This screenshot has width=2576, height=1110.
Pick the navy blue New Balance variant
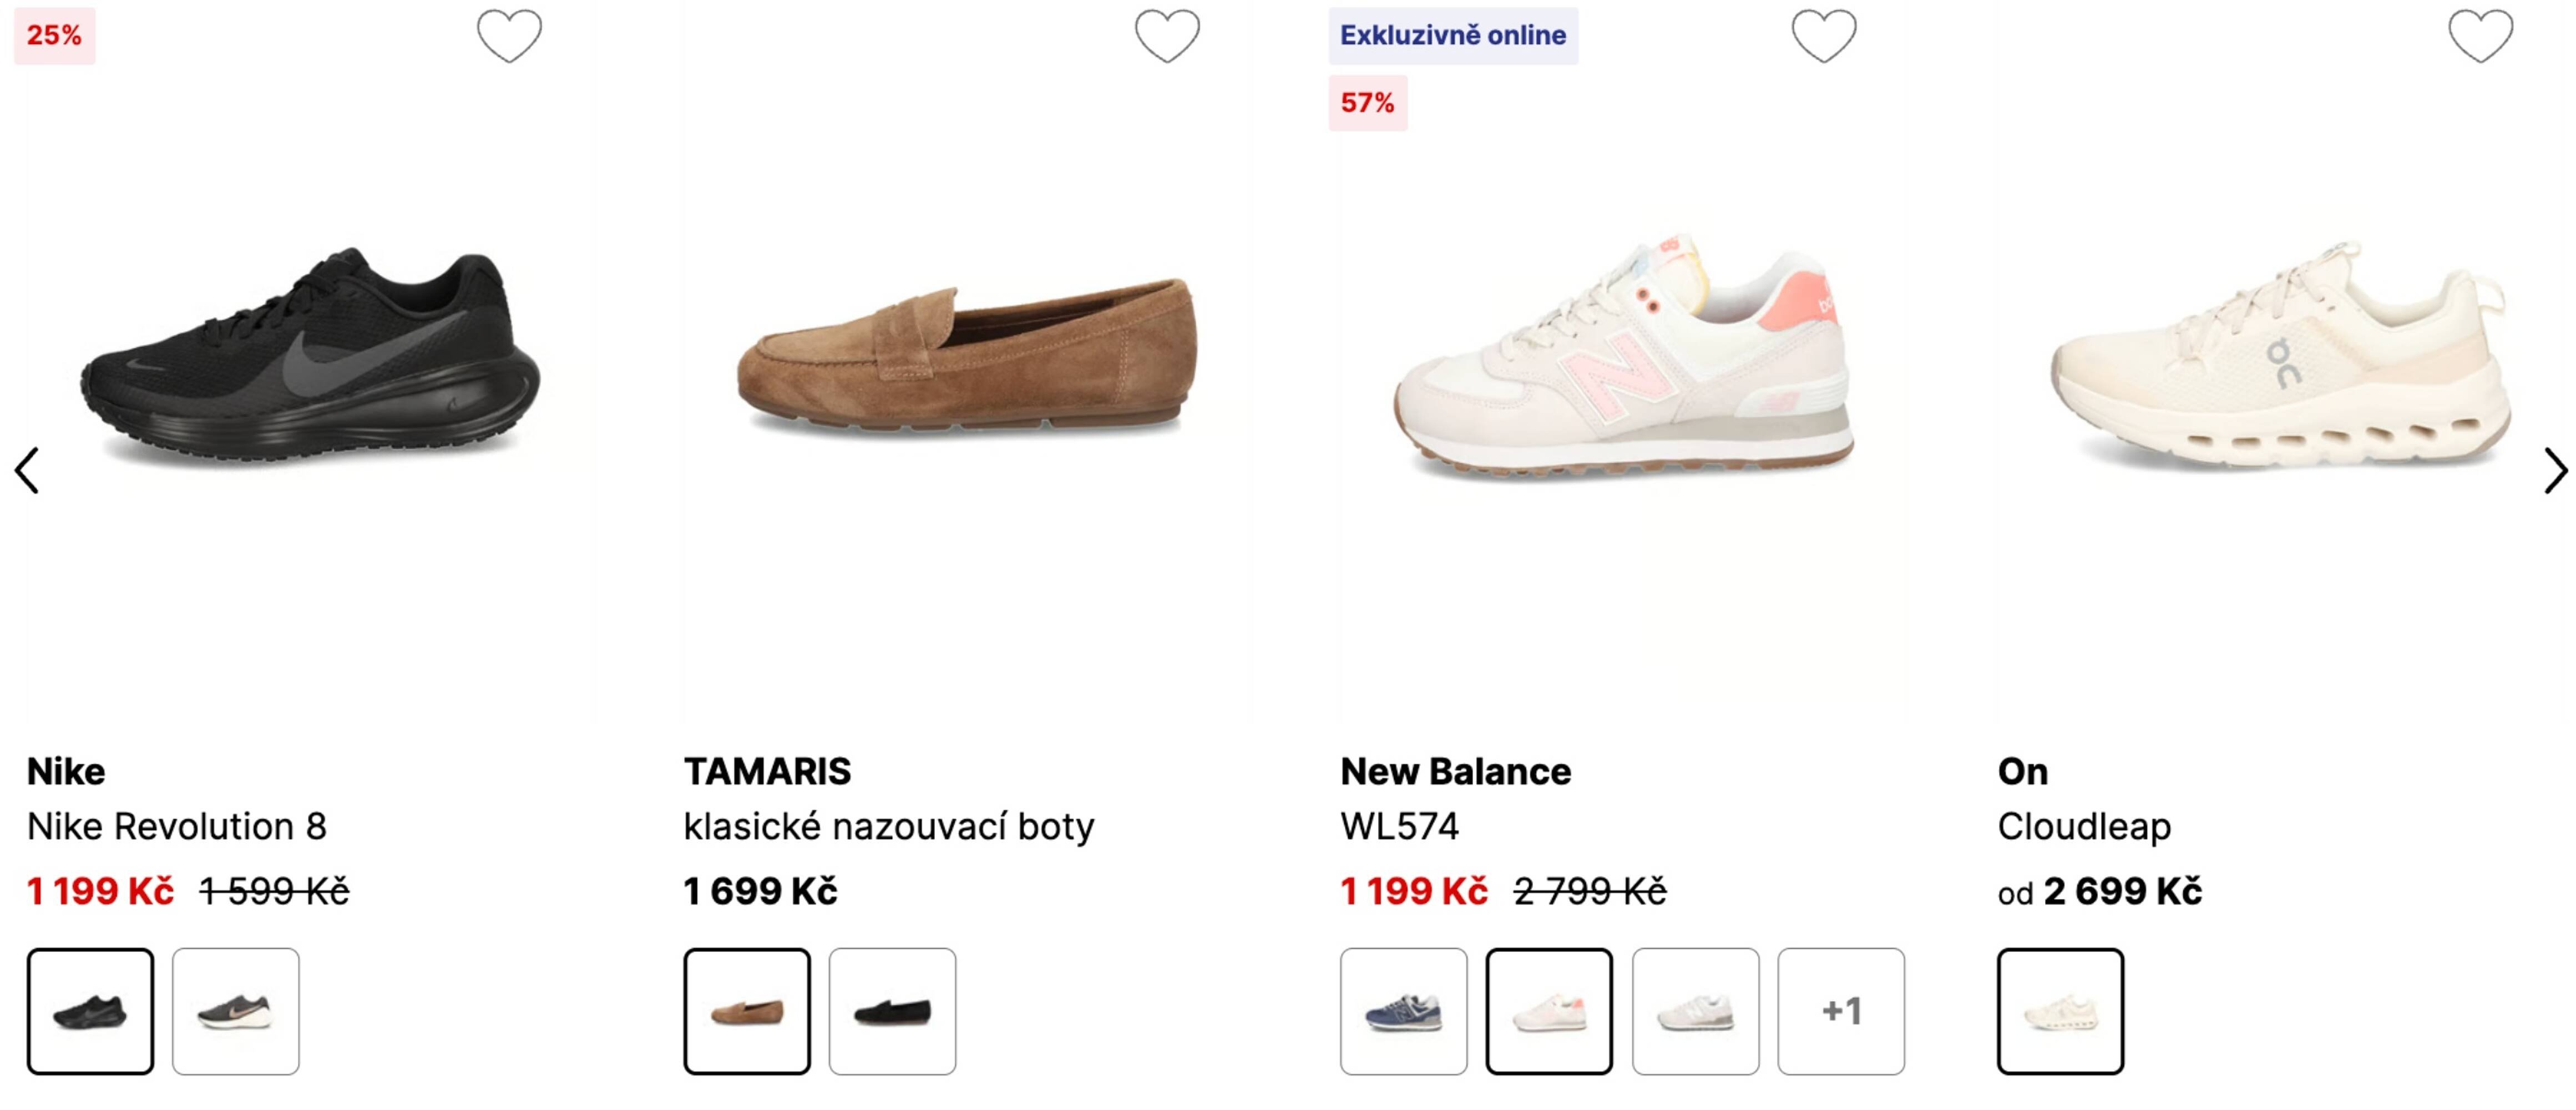coord(1404,1011)
